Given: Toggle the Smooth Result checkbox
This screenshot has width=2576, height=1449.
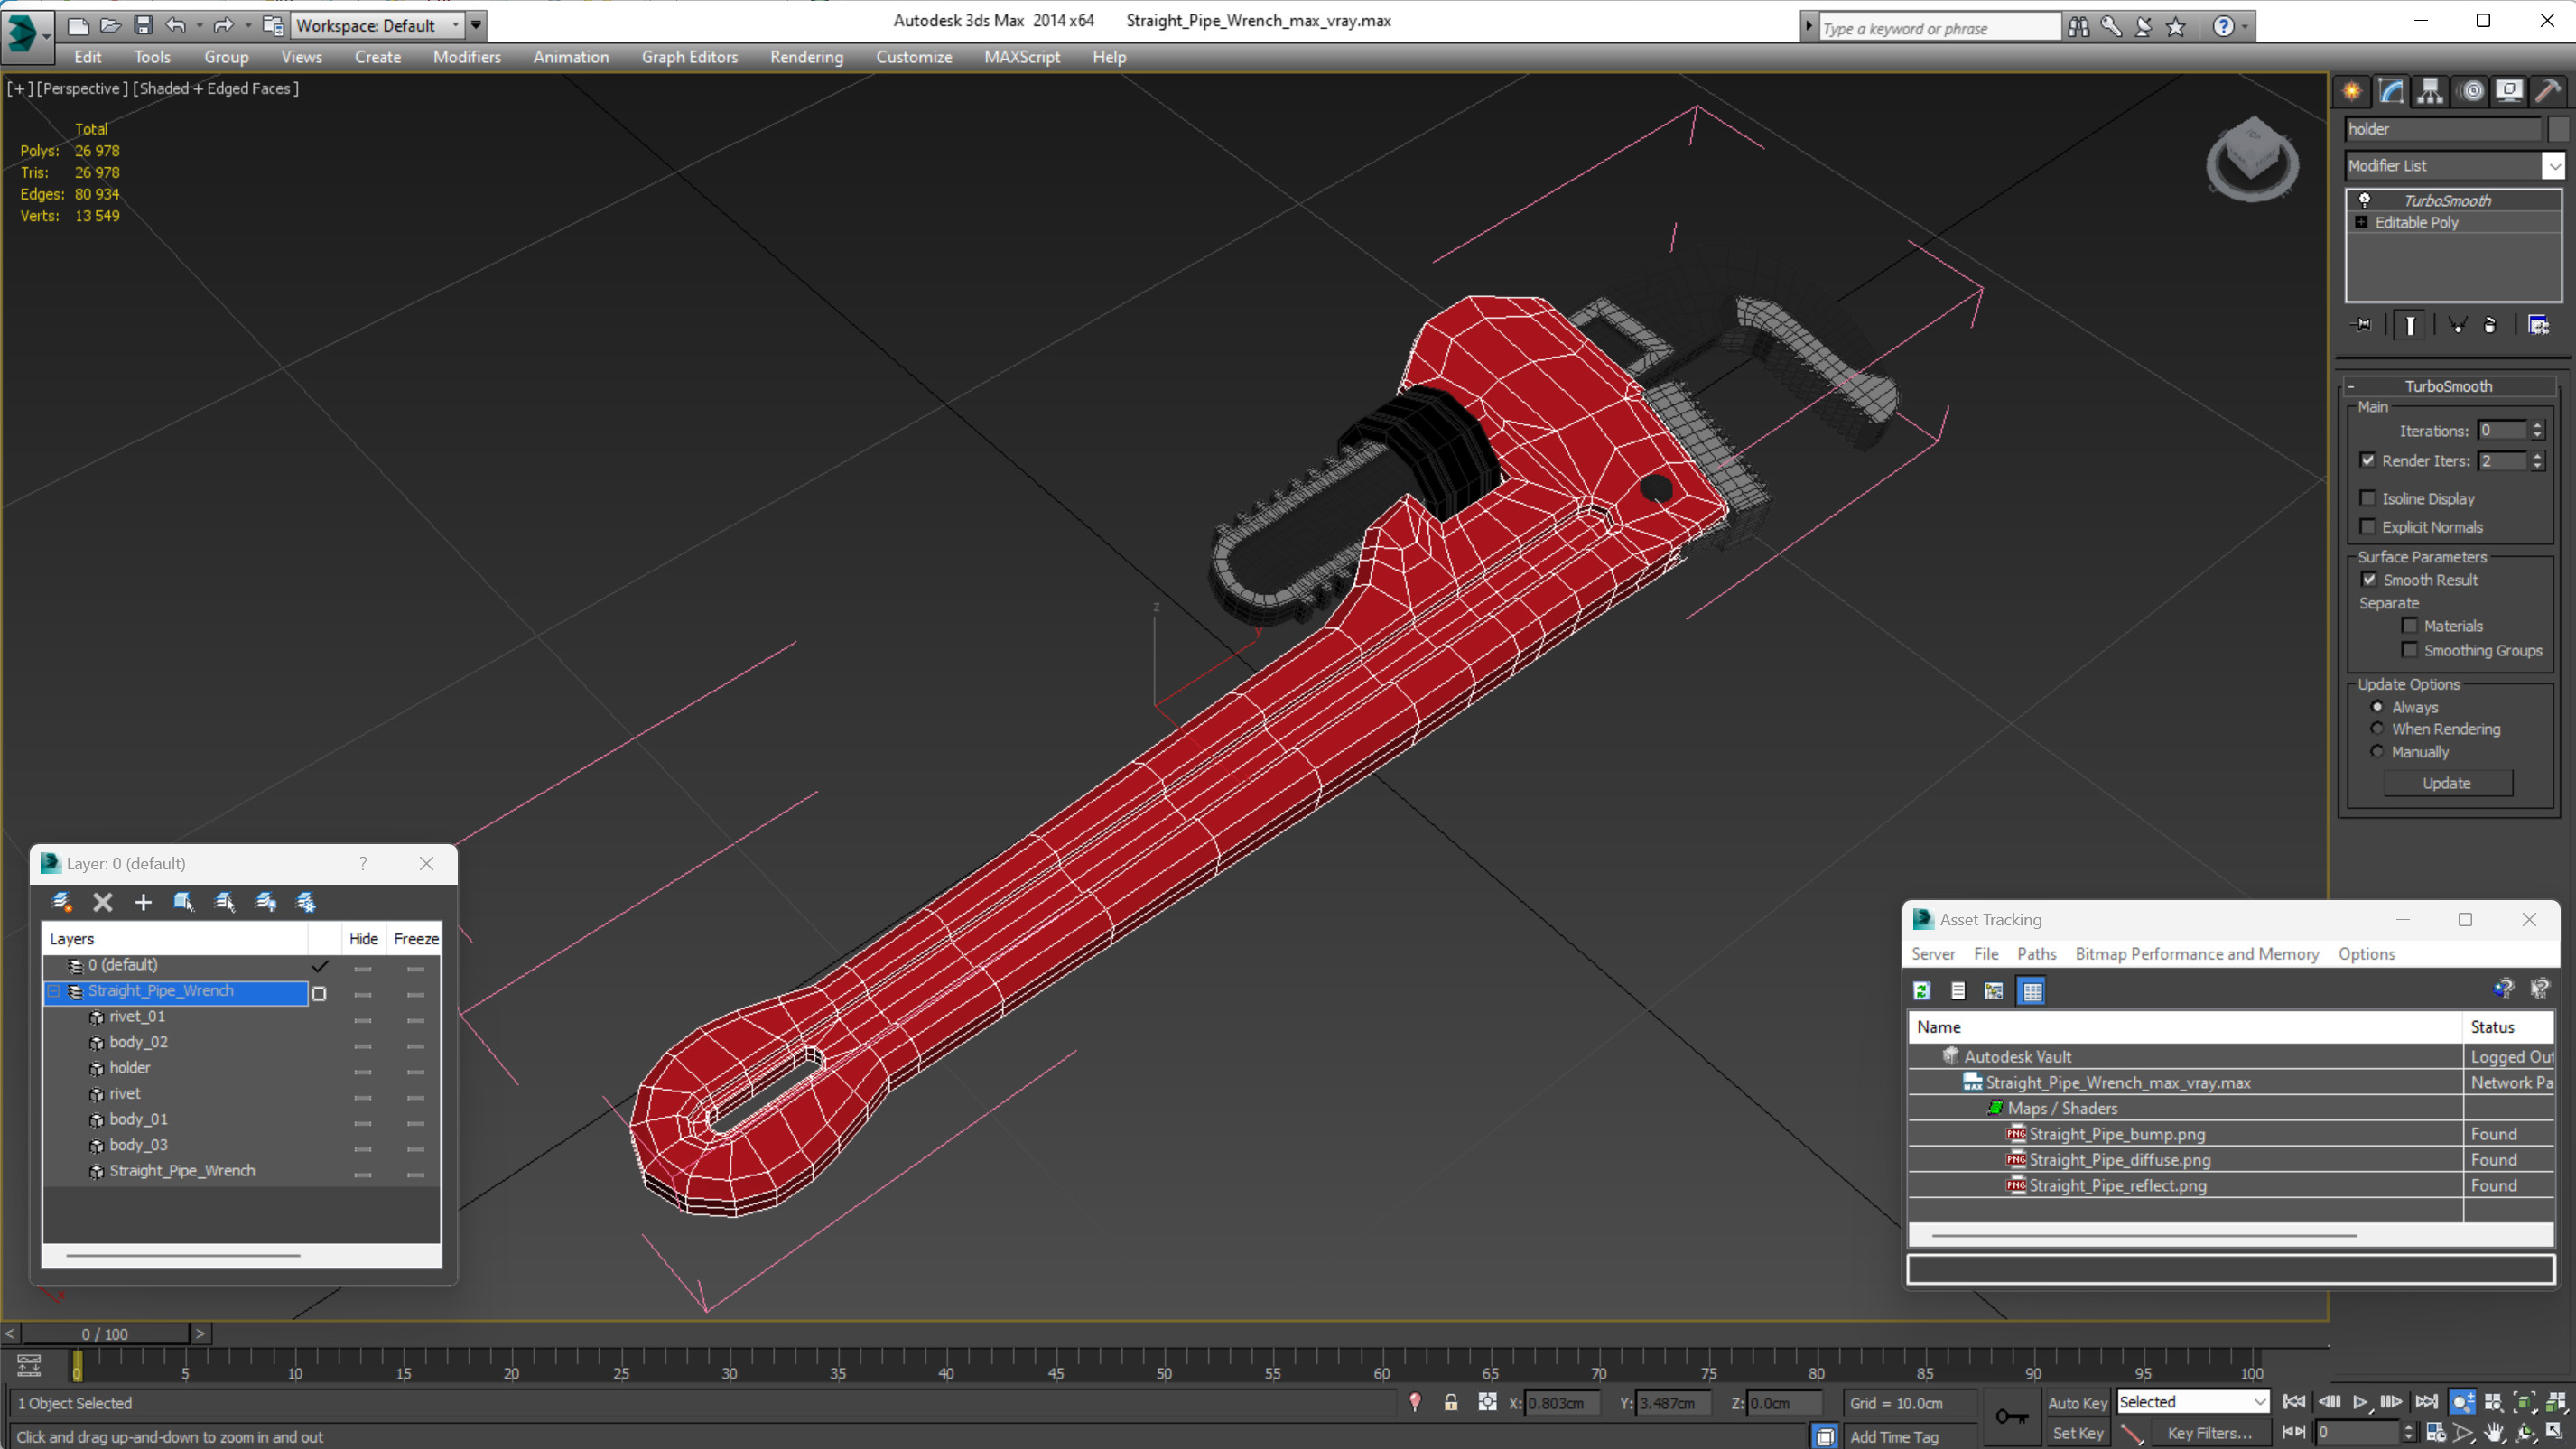Looking at the screenshot, I should click(2369, 579).
